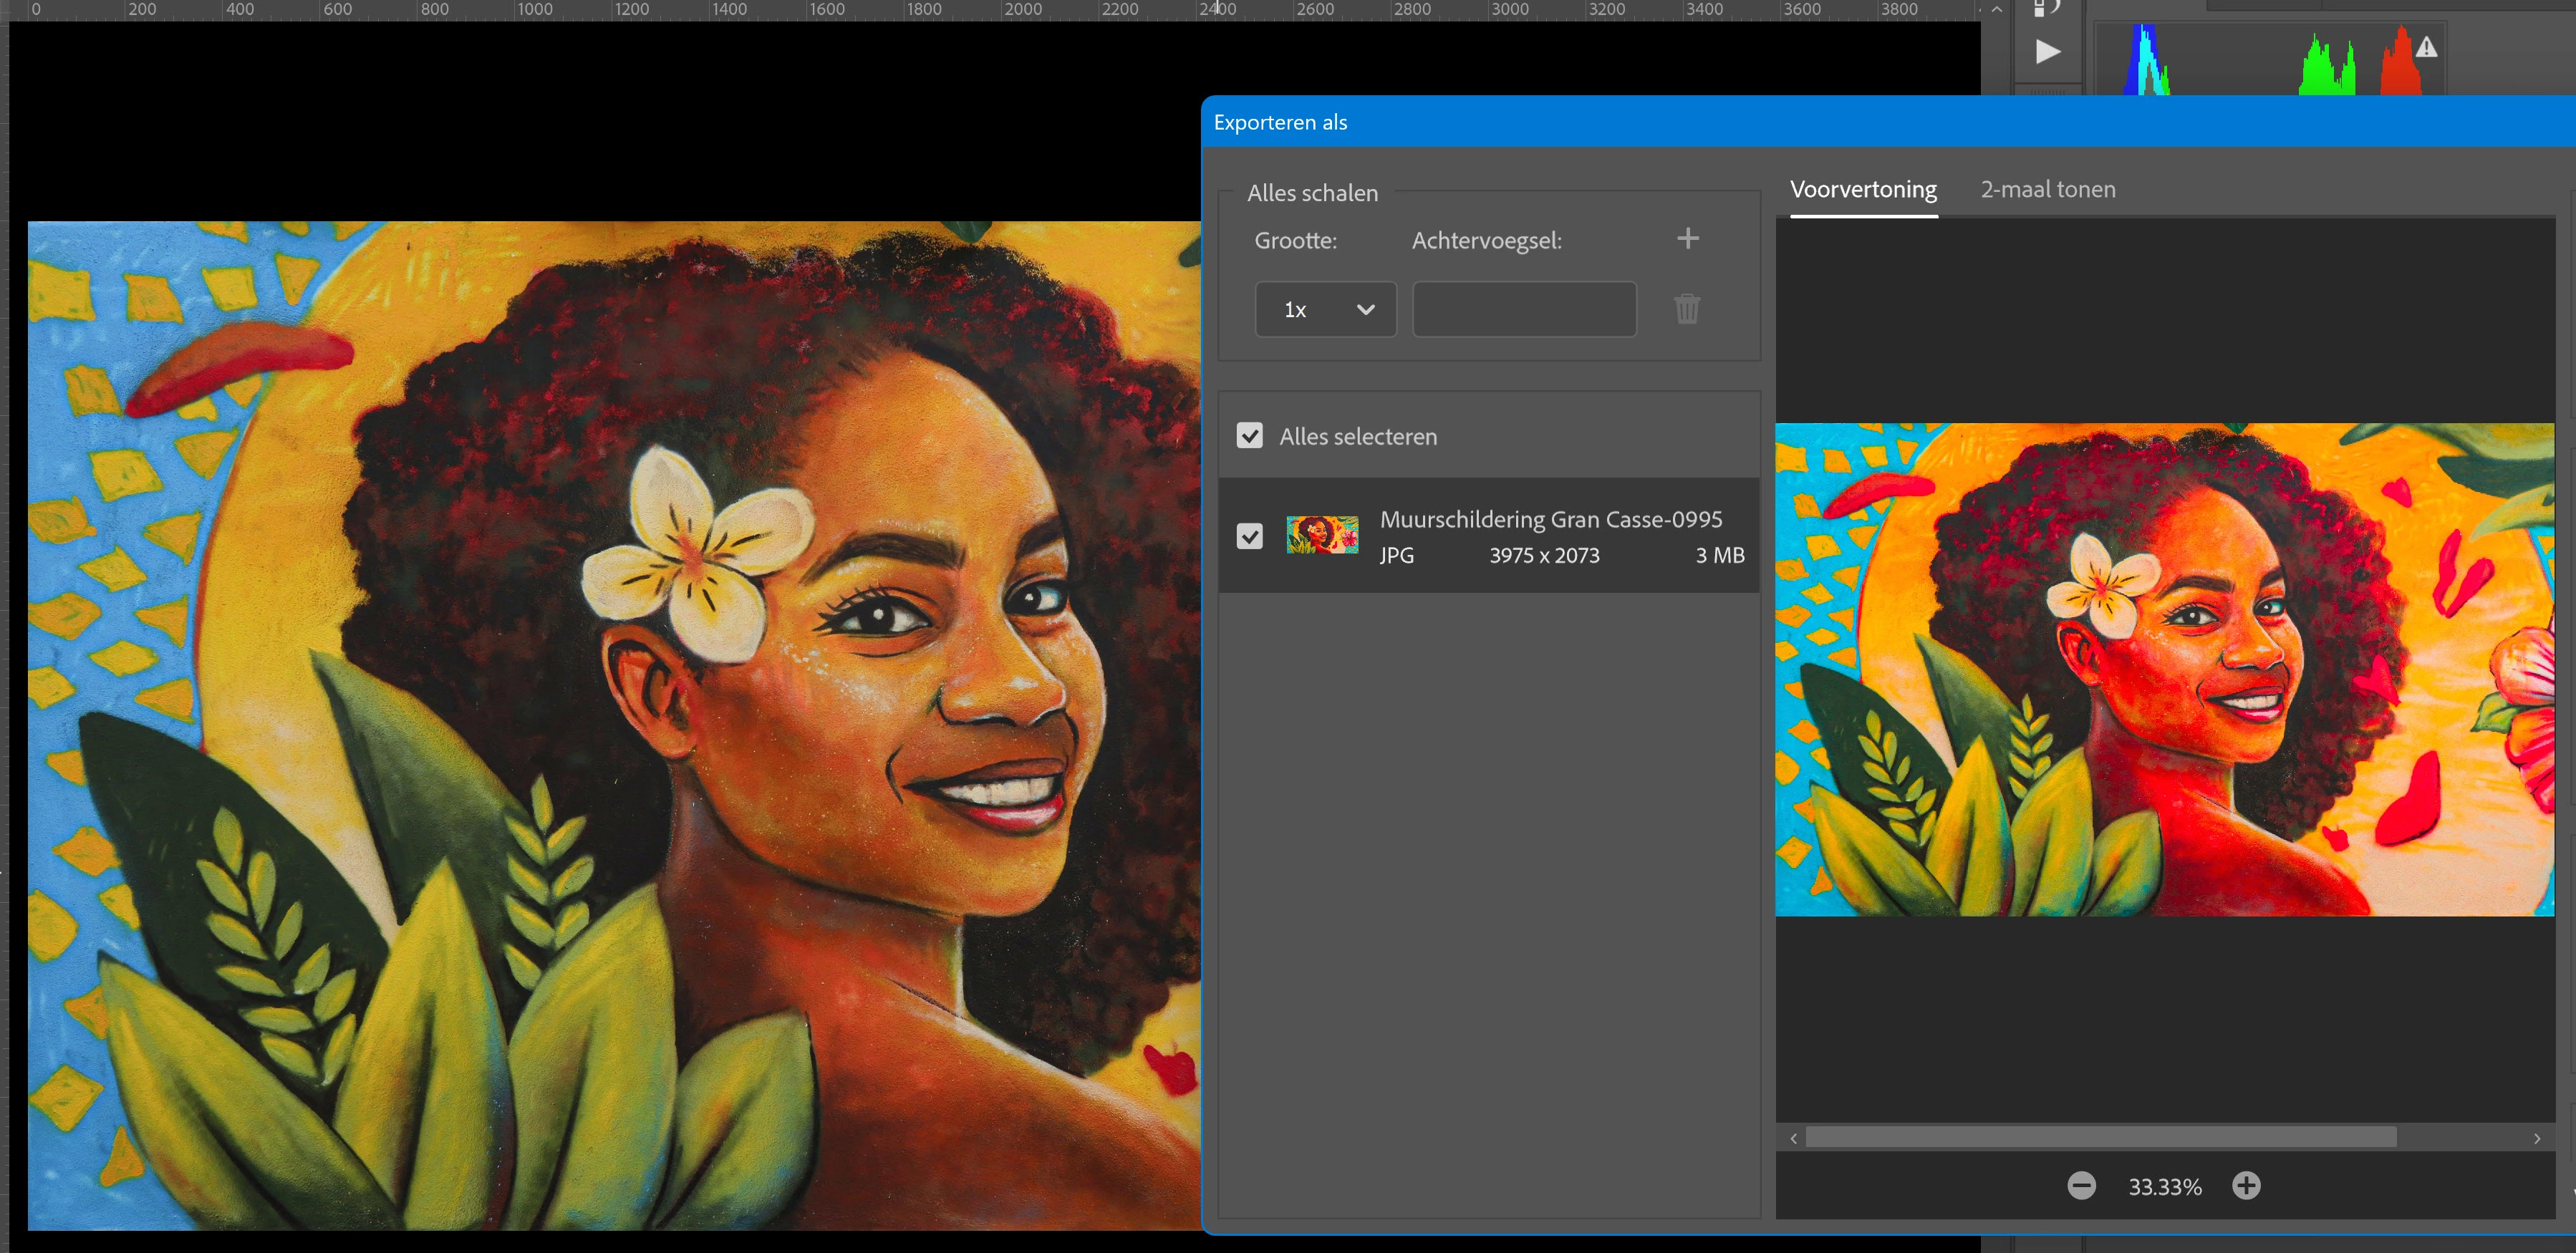Click the preview scrollbar right arrow
This screenshot has height=1253, width=2576.
(2536, 1138)
